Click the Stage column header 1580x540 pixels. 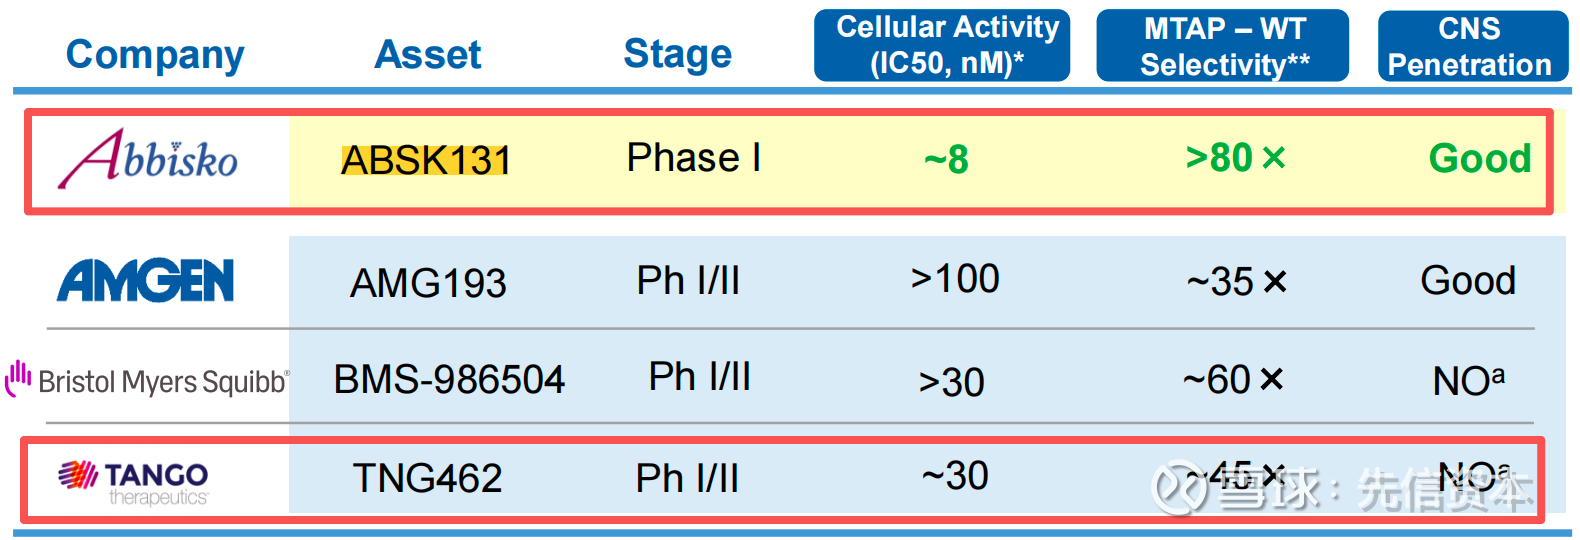tap(677, 54)
